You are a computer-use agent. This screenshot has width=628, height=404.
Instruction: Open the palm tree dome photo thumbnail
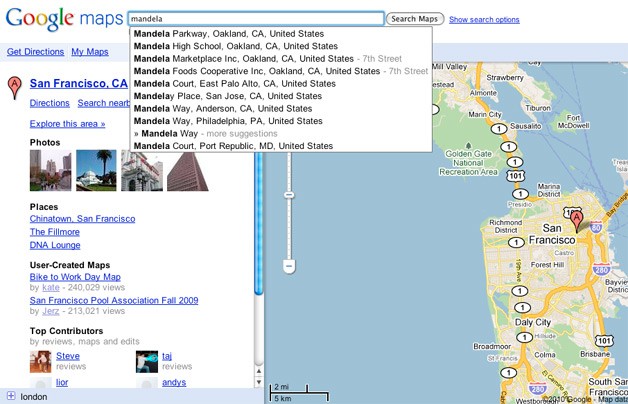tap(96, 170)
